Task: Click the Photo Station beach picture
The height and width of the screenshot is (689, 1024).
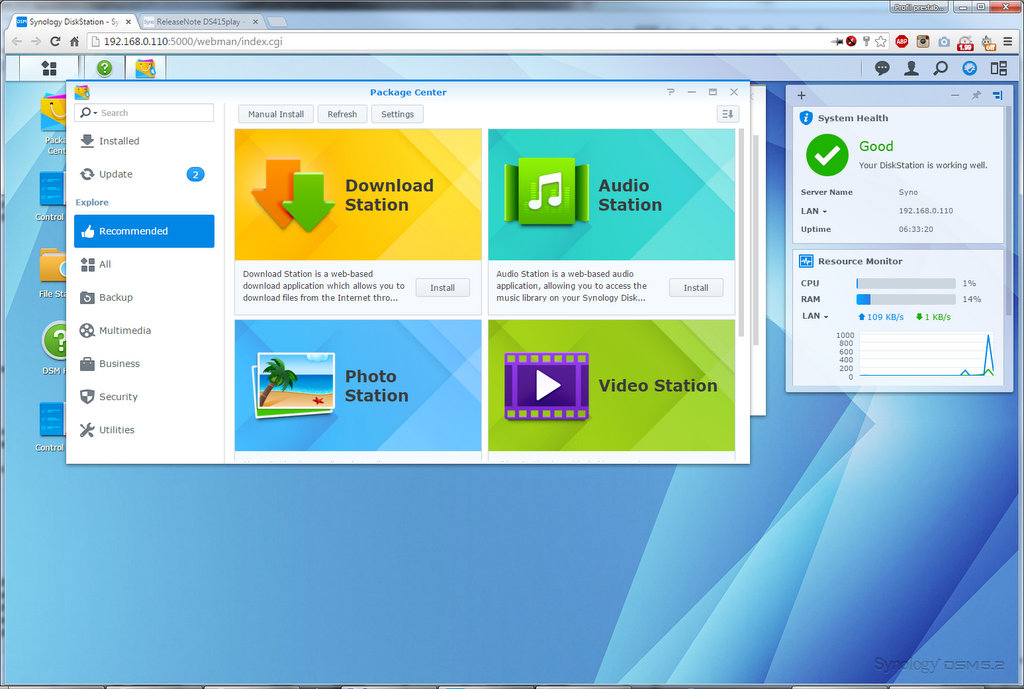Action: tap(293, 385)
